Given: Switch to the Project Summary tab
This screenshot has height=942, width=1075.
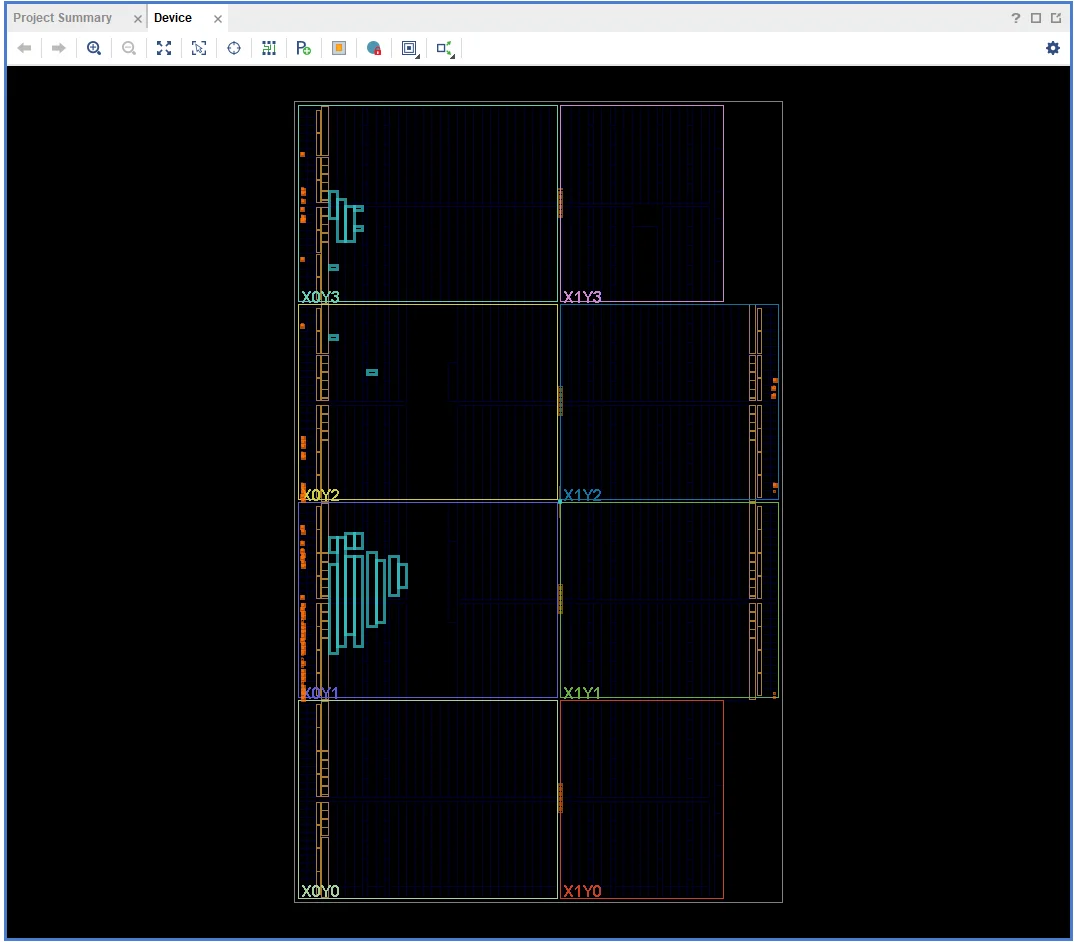Looking at the screenshot, I should (62, 18).
